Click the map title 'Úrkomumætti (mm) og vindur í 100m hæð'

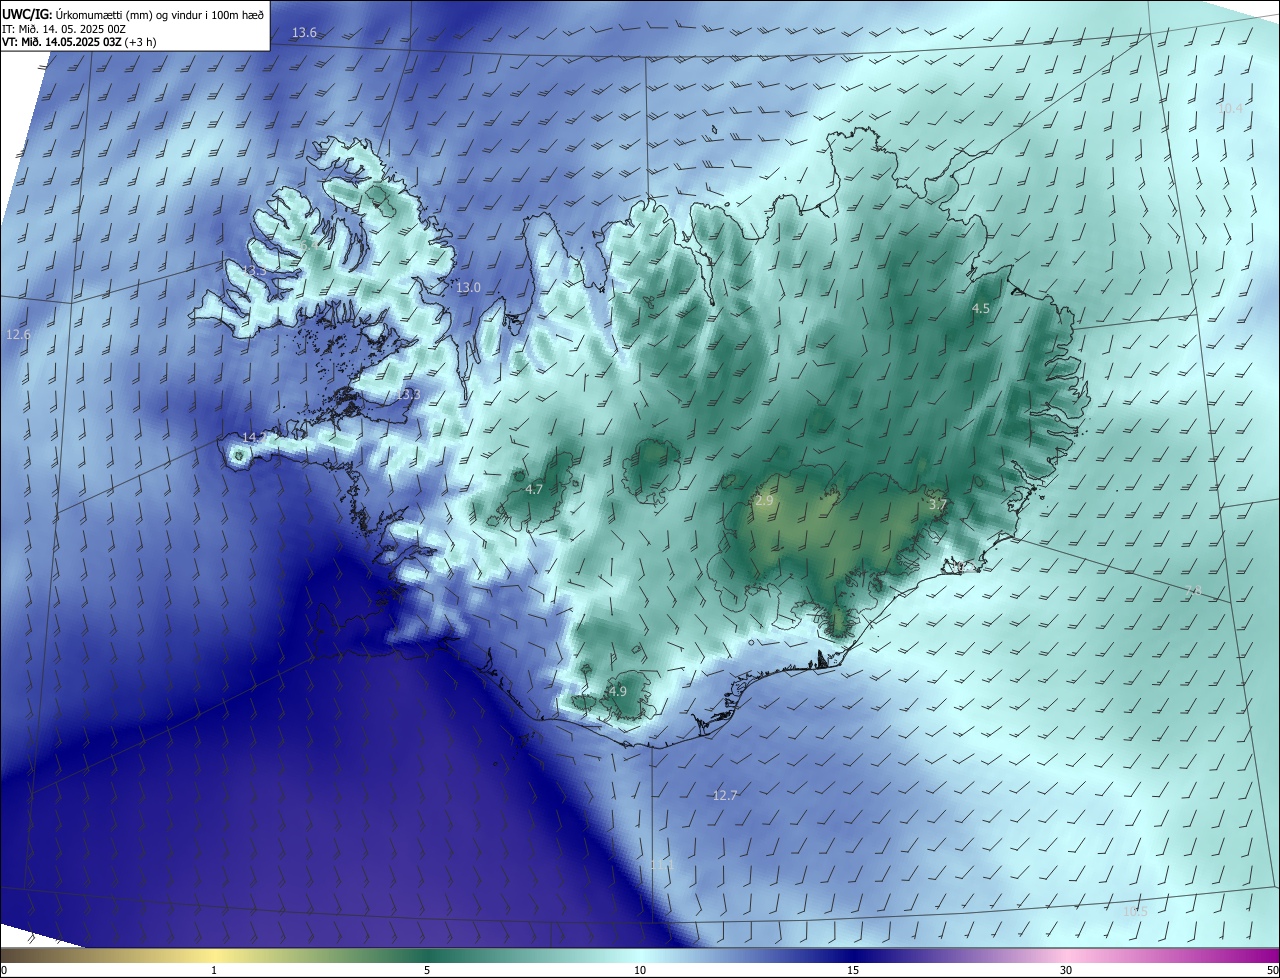click(x=161, y=13)
